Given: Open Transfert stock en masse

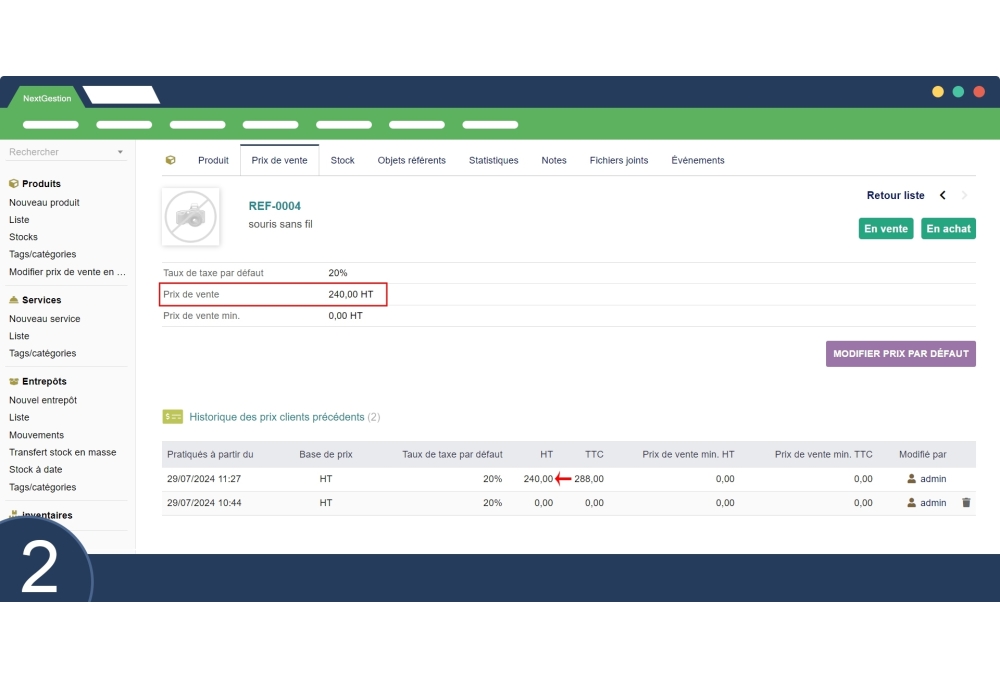Looking at the screenshot, I should click(x=62, y=452).
